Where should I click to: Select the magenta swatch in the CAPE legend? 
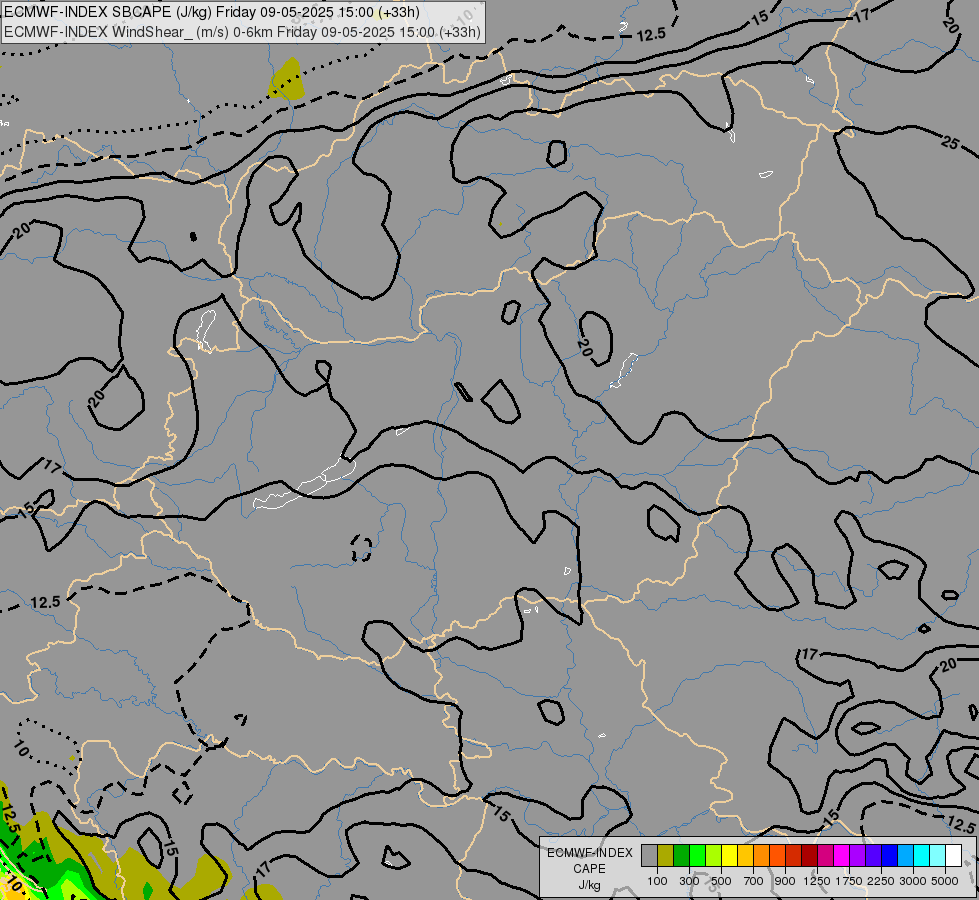842,855
